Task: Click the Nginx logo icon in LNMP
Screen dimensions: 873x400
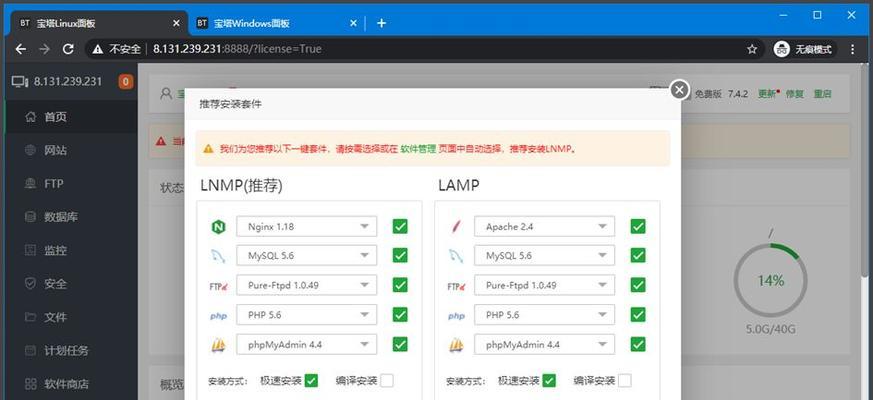Action: 218,227
